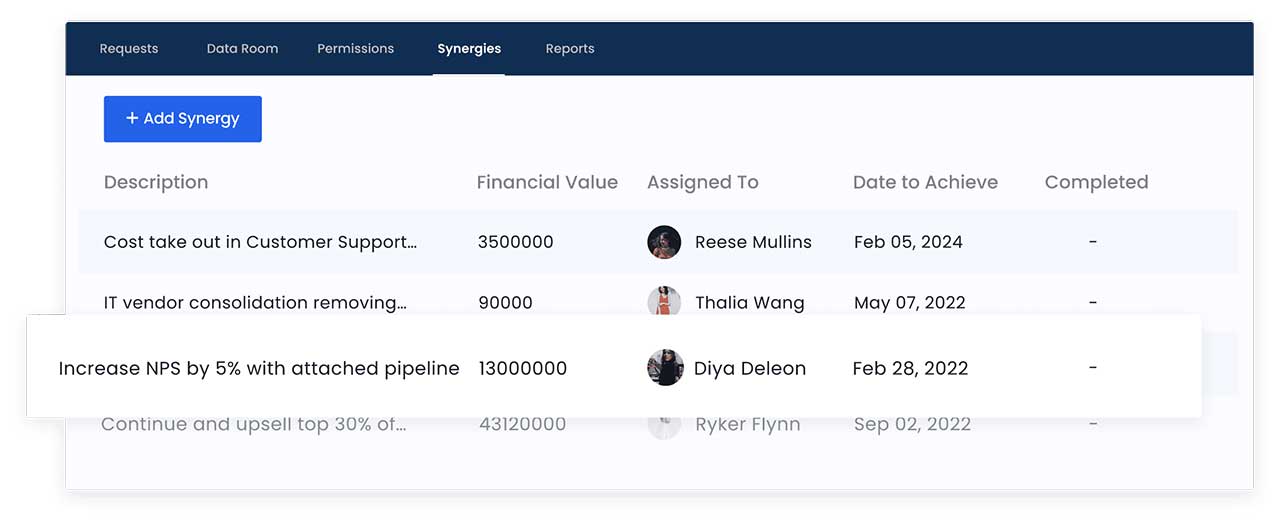Image resolution: width=1280 pixels, height=522 pixels.
Task: Click the Date to Achieve header
Action: pyautogui.click(x=925, y=182)
